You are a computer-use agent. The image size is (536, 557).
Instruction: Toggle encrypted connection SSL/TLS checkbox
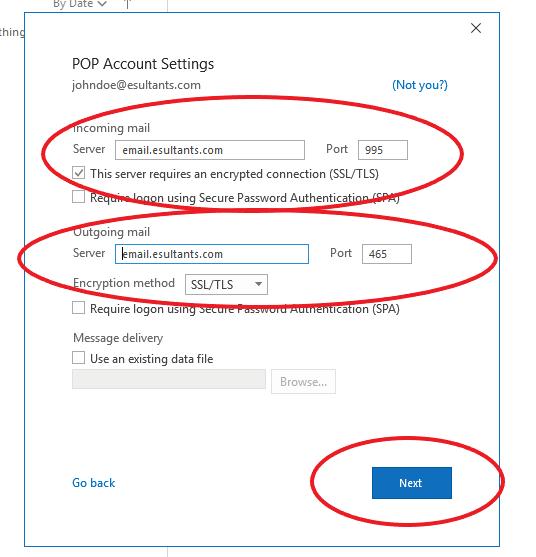click(x=78, y=173)
